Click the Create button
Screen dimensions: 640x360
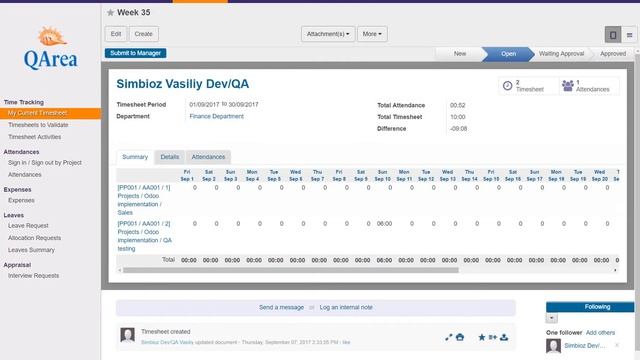pos(144,34)
